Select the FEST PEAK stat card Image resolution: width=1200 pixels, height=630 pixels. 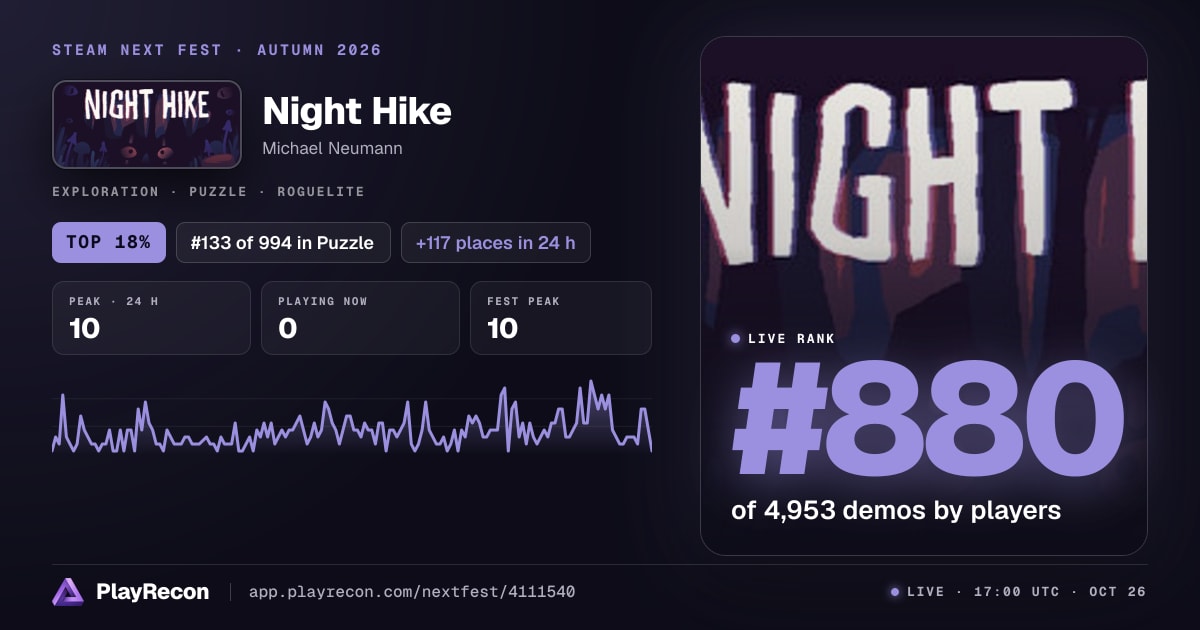[561, 318]
